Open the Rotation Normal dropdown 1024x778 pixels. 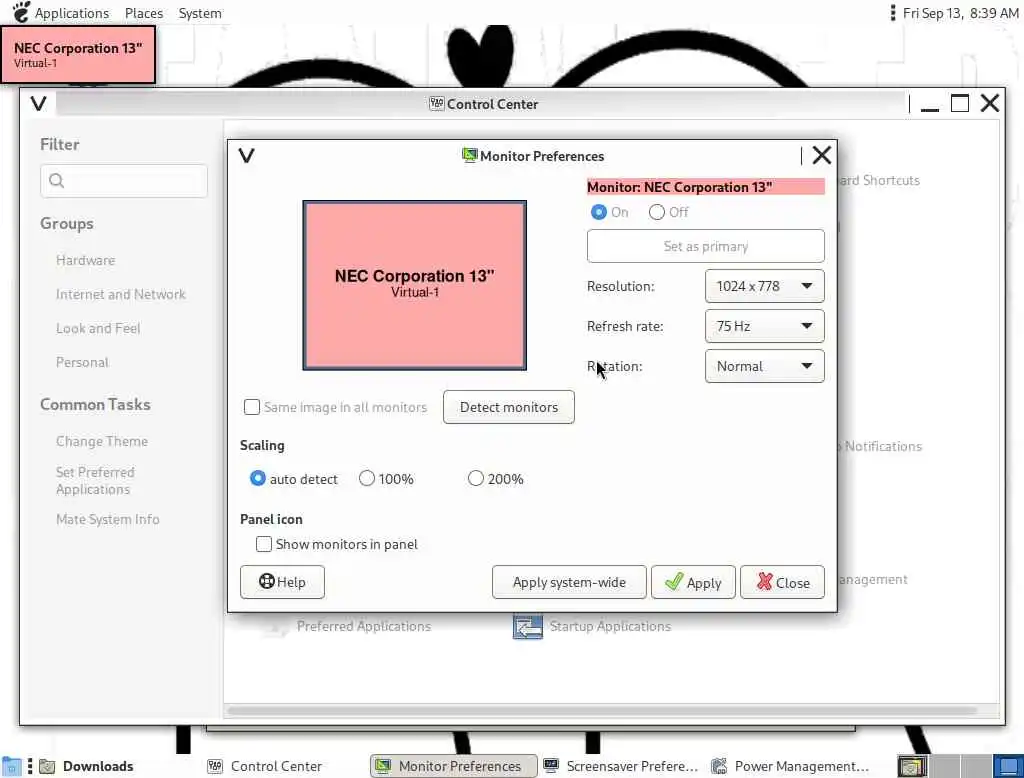[x=764, y=366]
